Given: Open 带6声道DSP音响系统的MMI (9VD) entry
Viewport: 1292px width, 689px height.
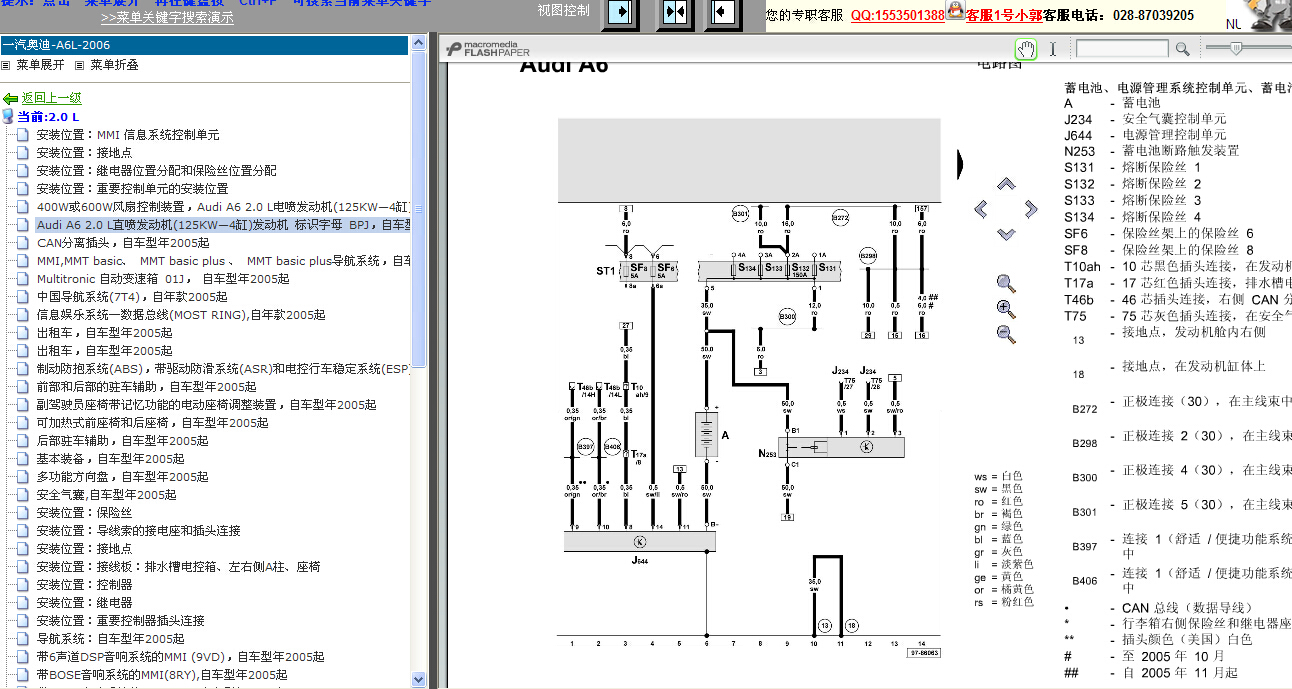Looking at the screenshot, I should click(x=180, y=657).
